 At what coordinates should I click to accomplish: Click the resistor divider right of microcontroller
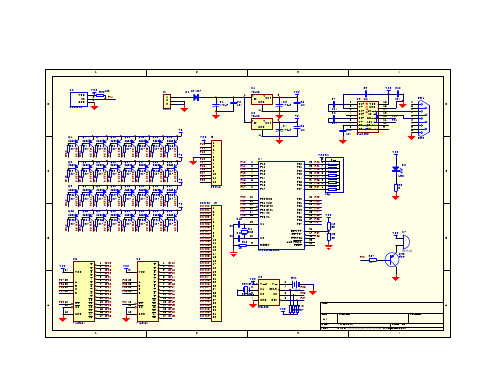329,231
